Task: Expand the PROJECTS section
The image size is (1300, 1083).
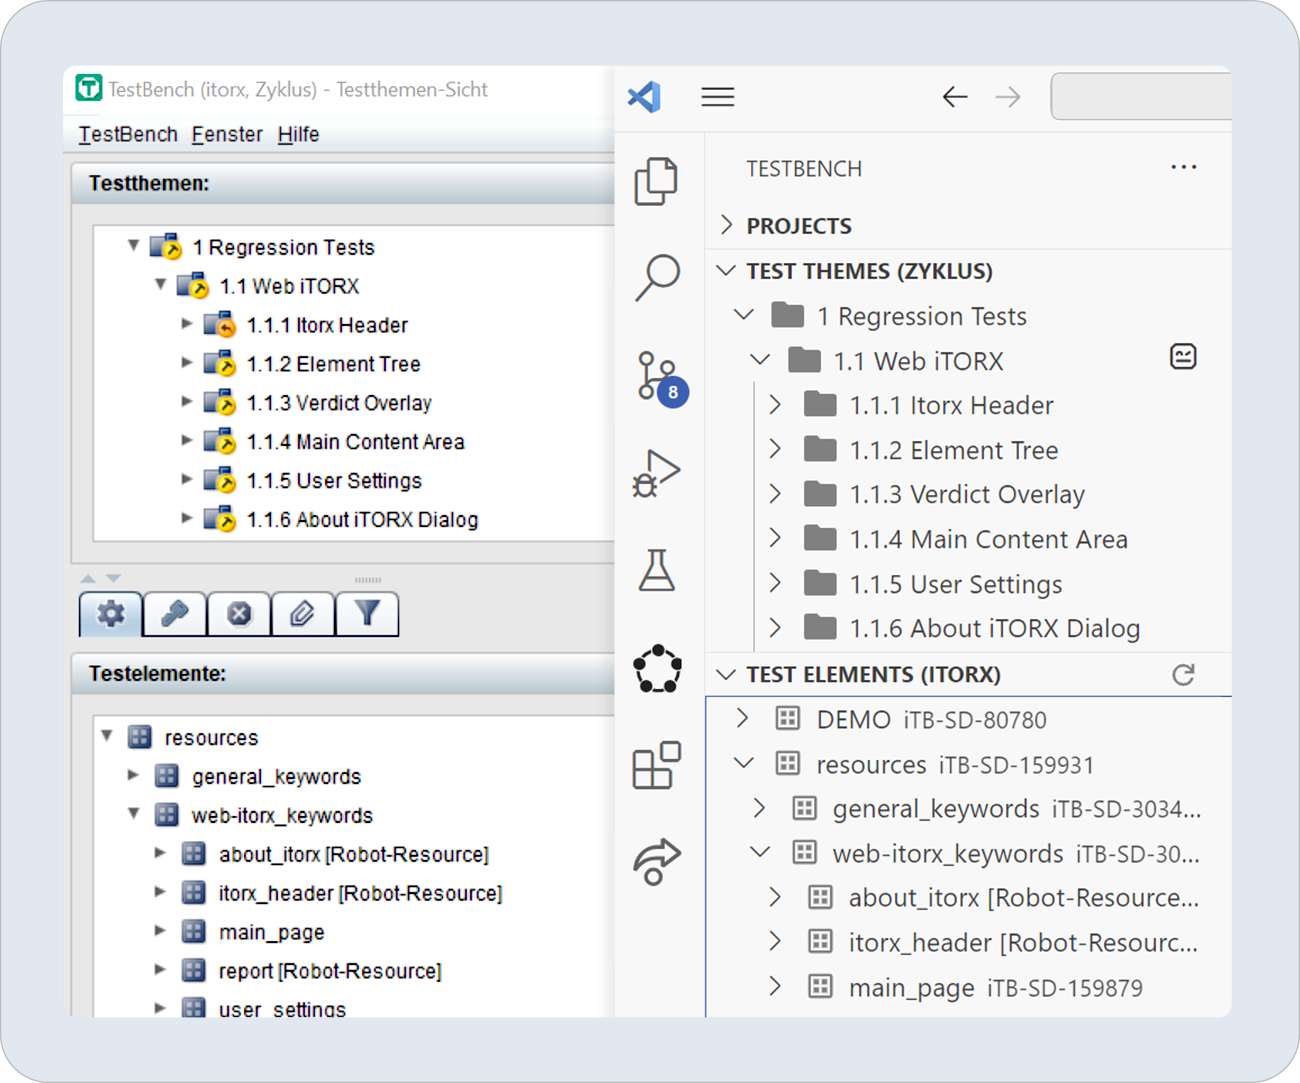Action: [727, 226]
